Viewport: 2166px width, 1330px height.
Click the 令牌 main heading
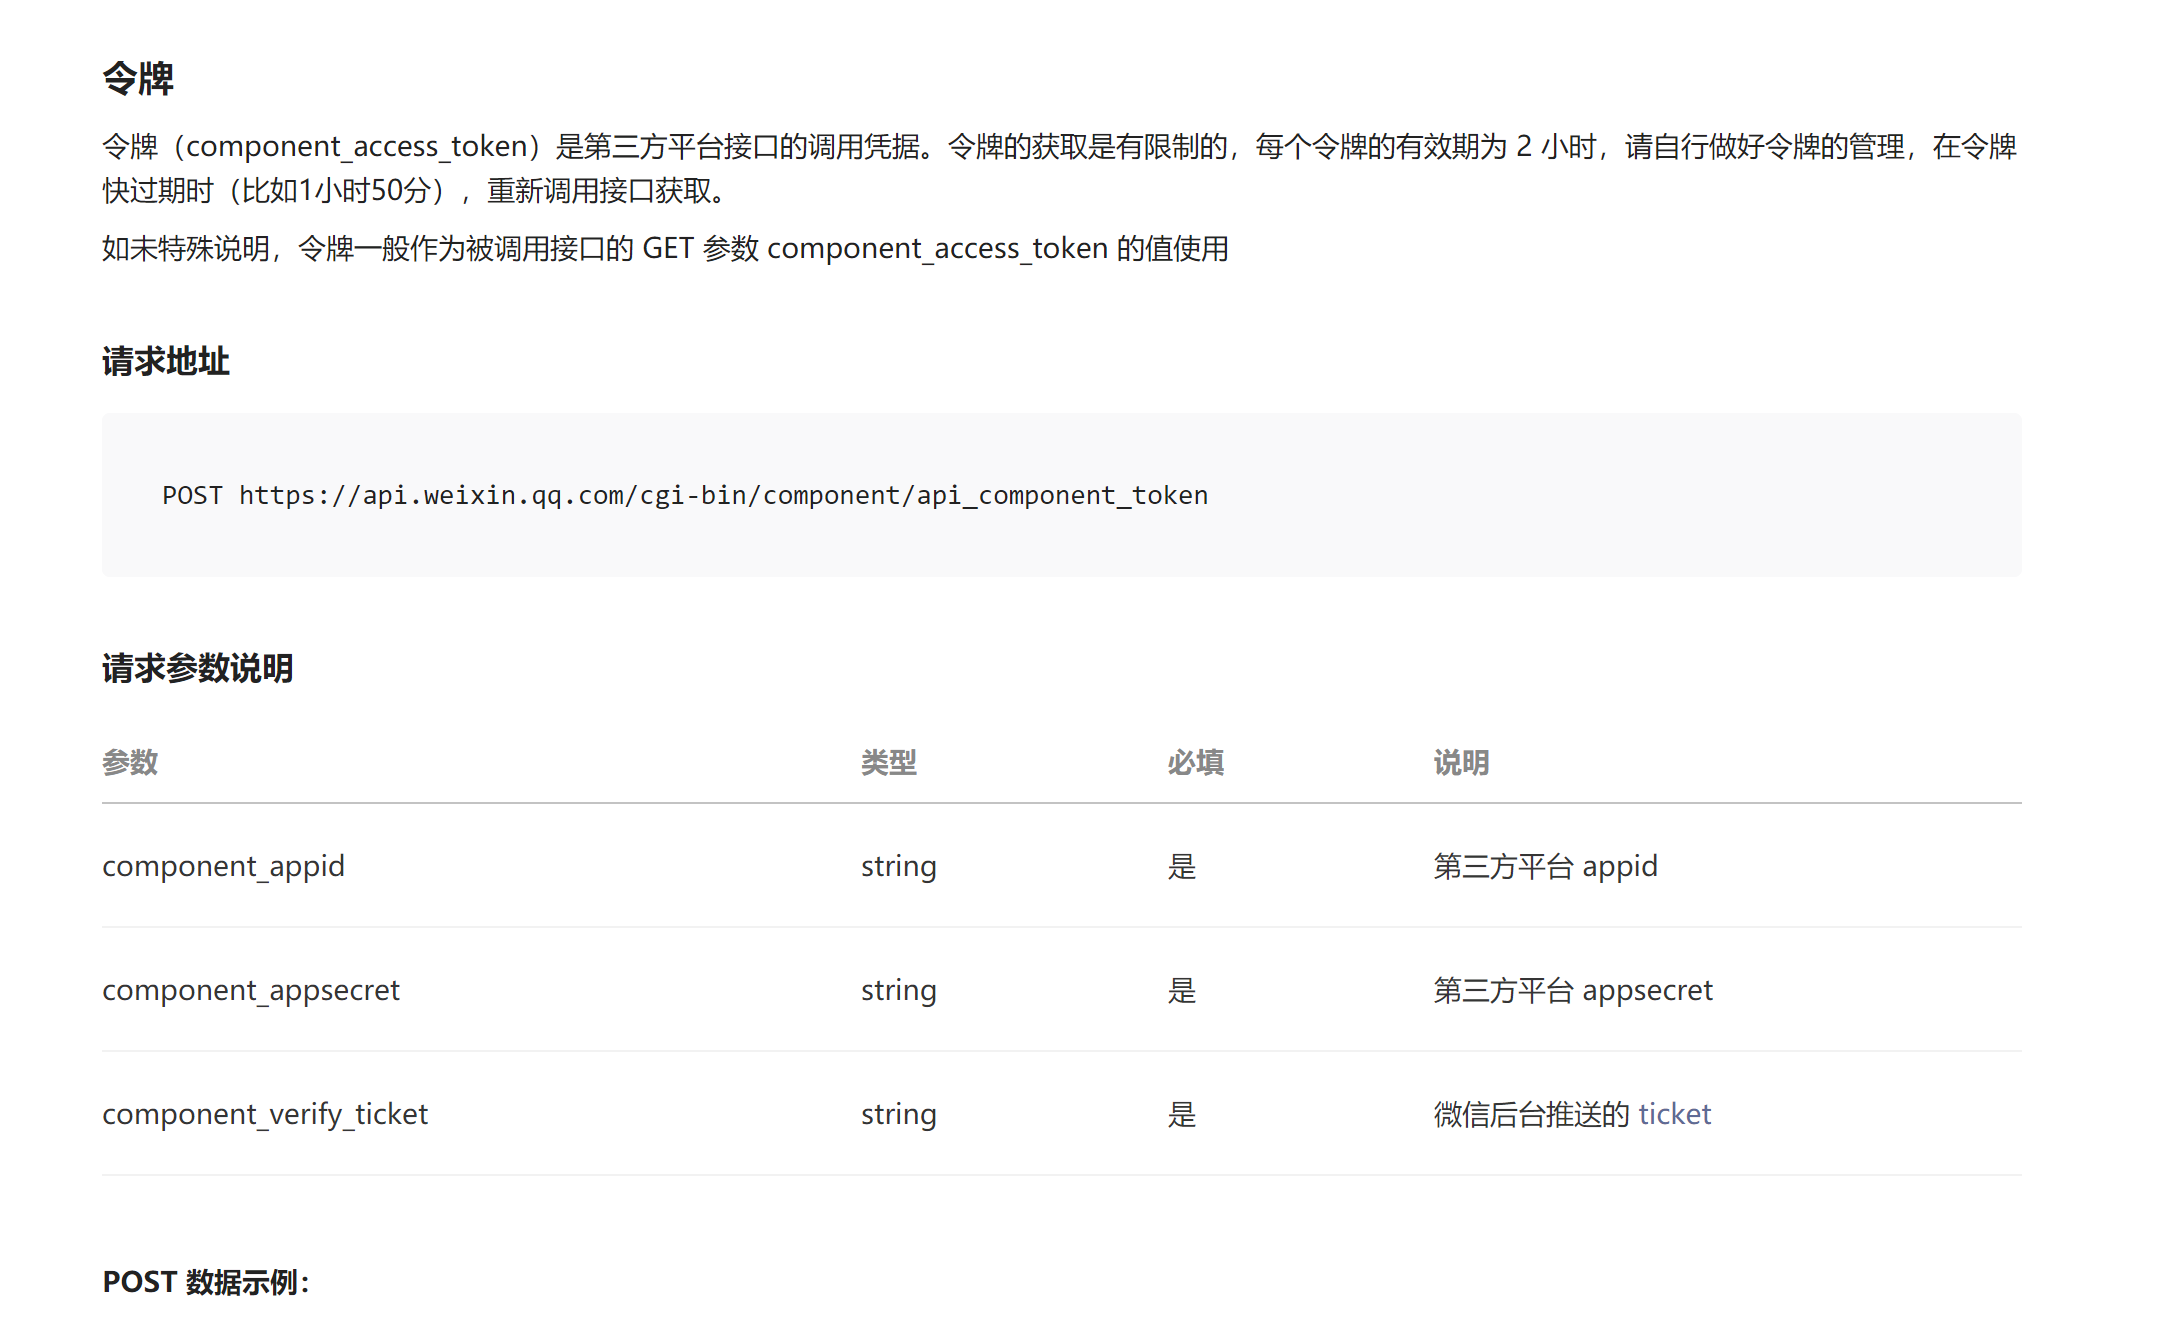[x=138, y=79]
